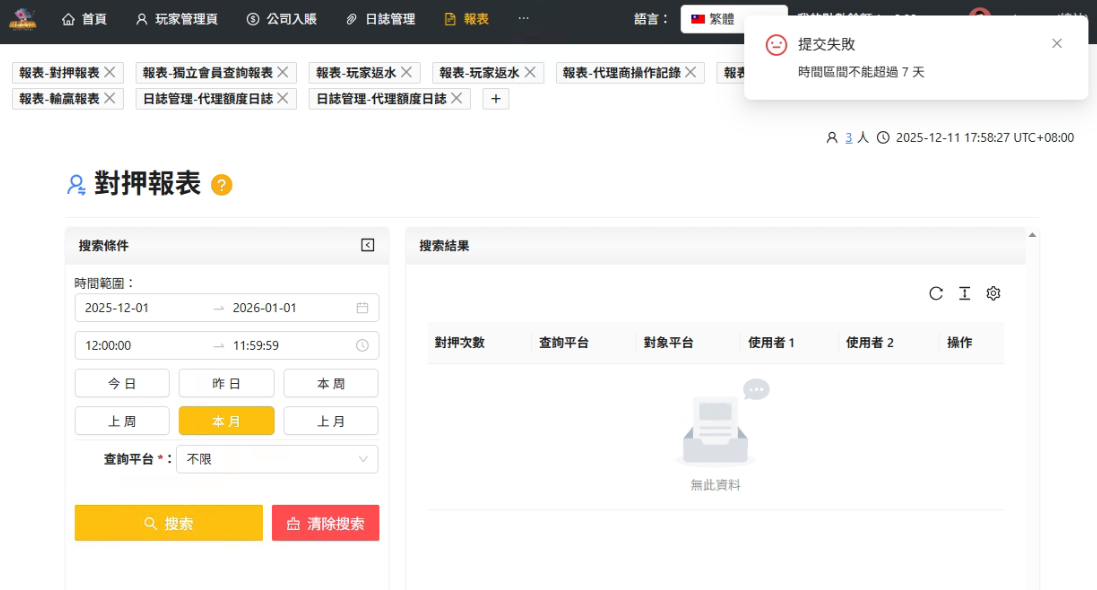
Task: Expand the 查詢平台 dropdown
Action: (x=277, y=459)
